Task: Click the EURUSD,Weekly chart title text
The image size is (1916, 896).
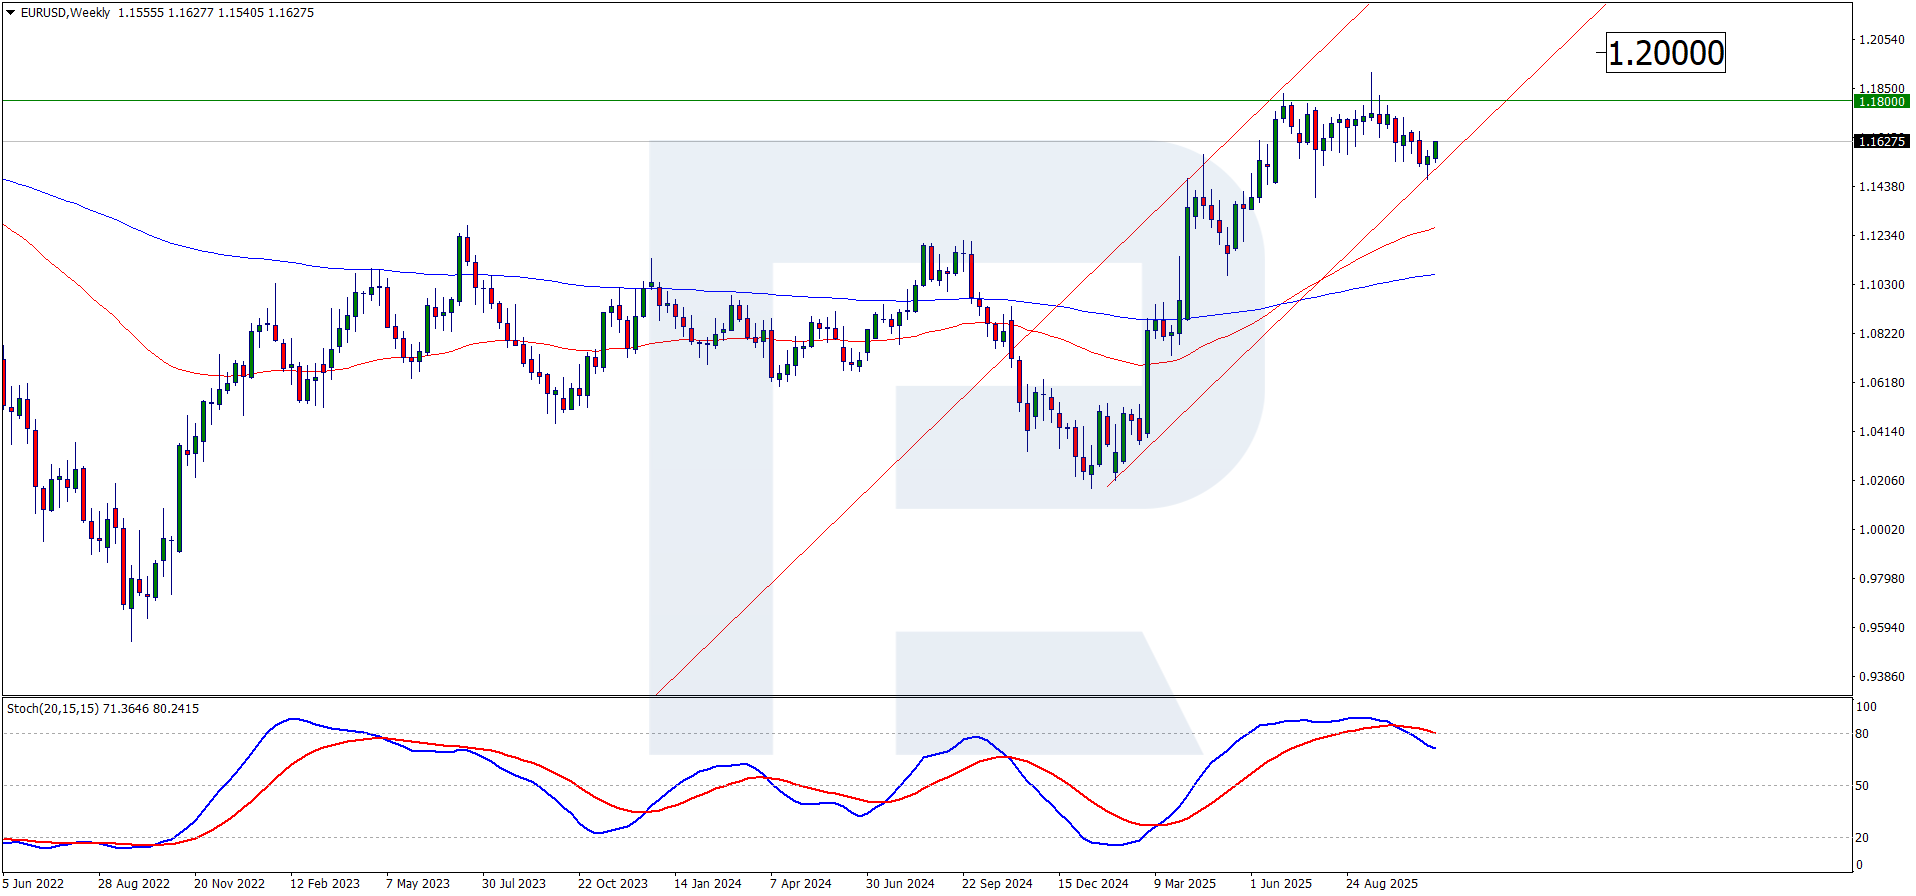Action: 65,13
